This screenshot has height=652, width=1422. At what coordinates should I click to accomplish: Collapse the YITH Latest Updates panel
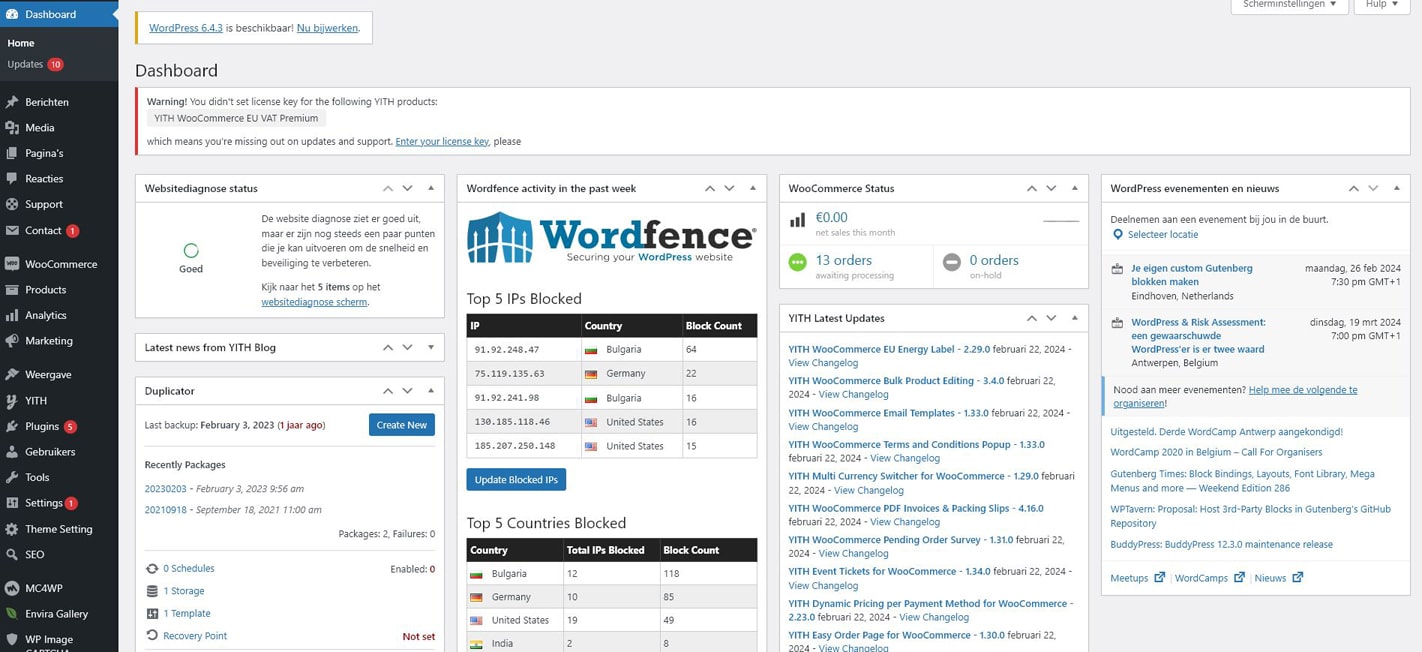[x=1075, y=318]
